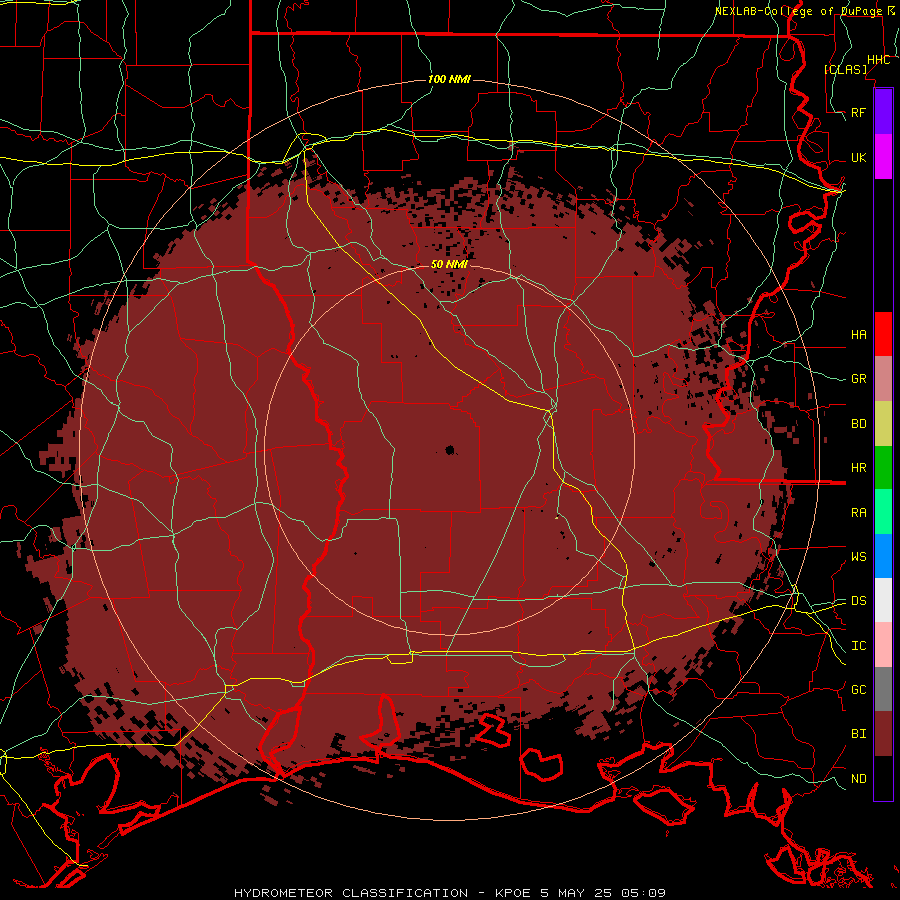Click the magenta UK color swatch
Screen dimensions: 900x900
tap(883, 157)
